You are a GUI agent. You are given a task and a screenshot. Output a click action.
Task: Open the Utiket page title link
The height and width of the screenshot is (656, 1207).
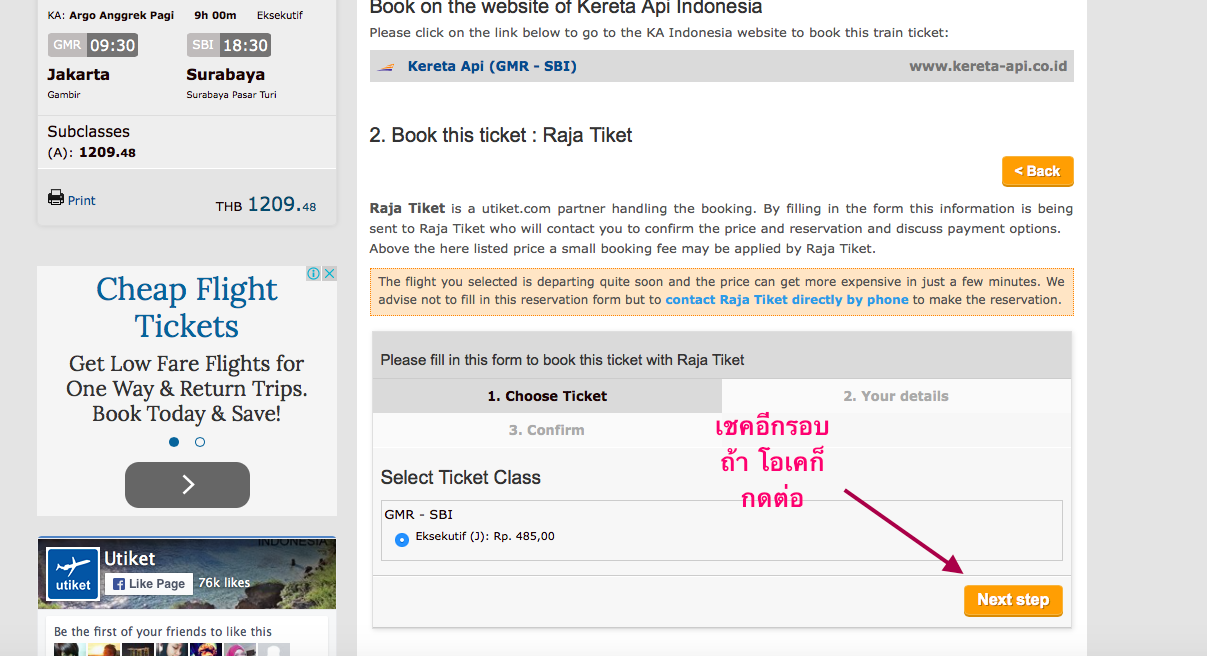pyautogui.click(x=130, y=559)
